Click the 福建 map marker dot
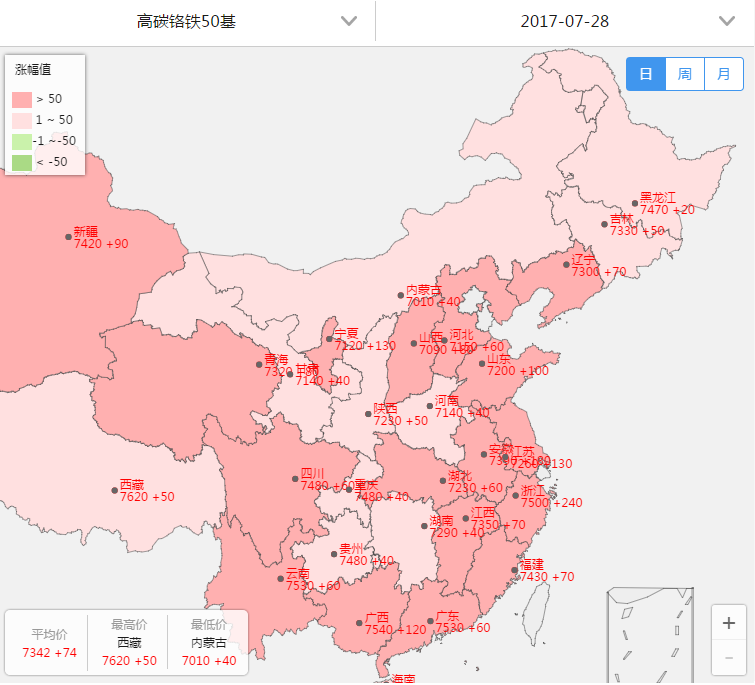 coord(515,570)
